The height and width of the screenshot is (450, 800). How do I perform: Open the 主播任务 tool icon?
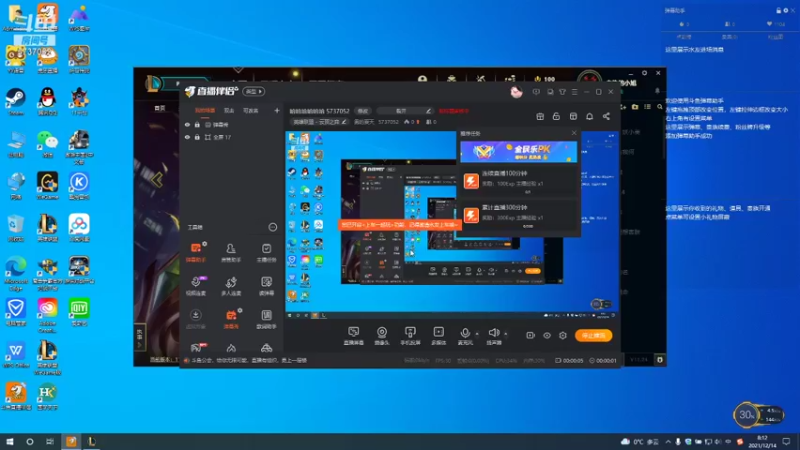coord(266,253)
